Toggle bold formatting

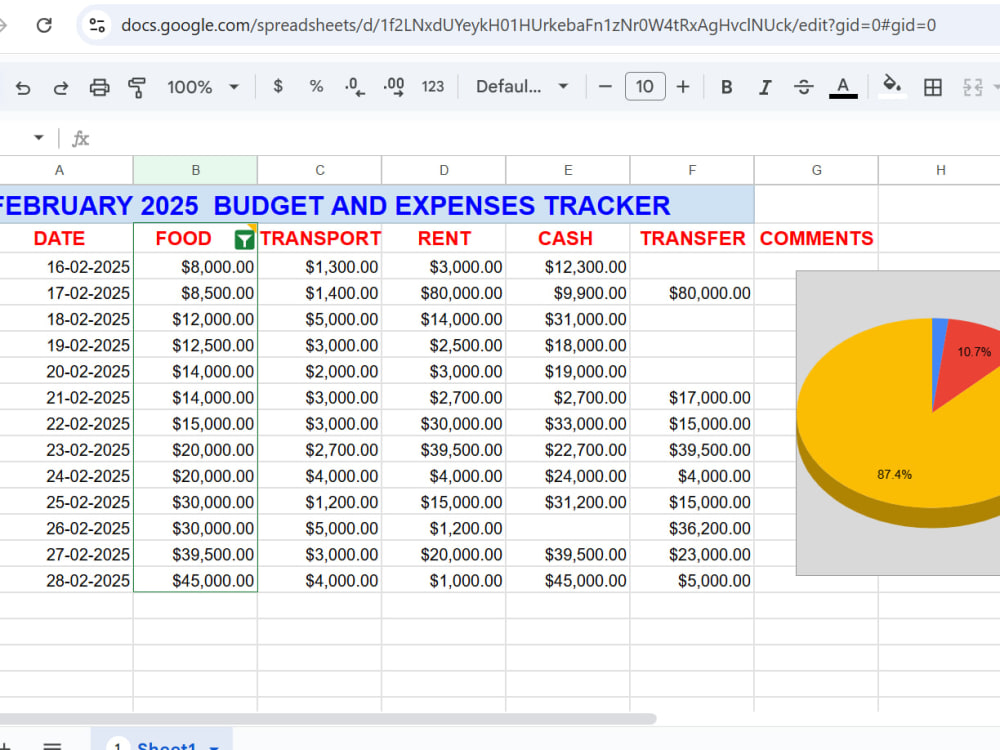pyautogui.click(x=726, y=87)
